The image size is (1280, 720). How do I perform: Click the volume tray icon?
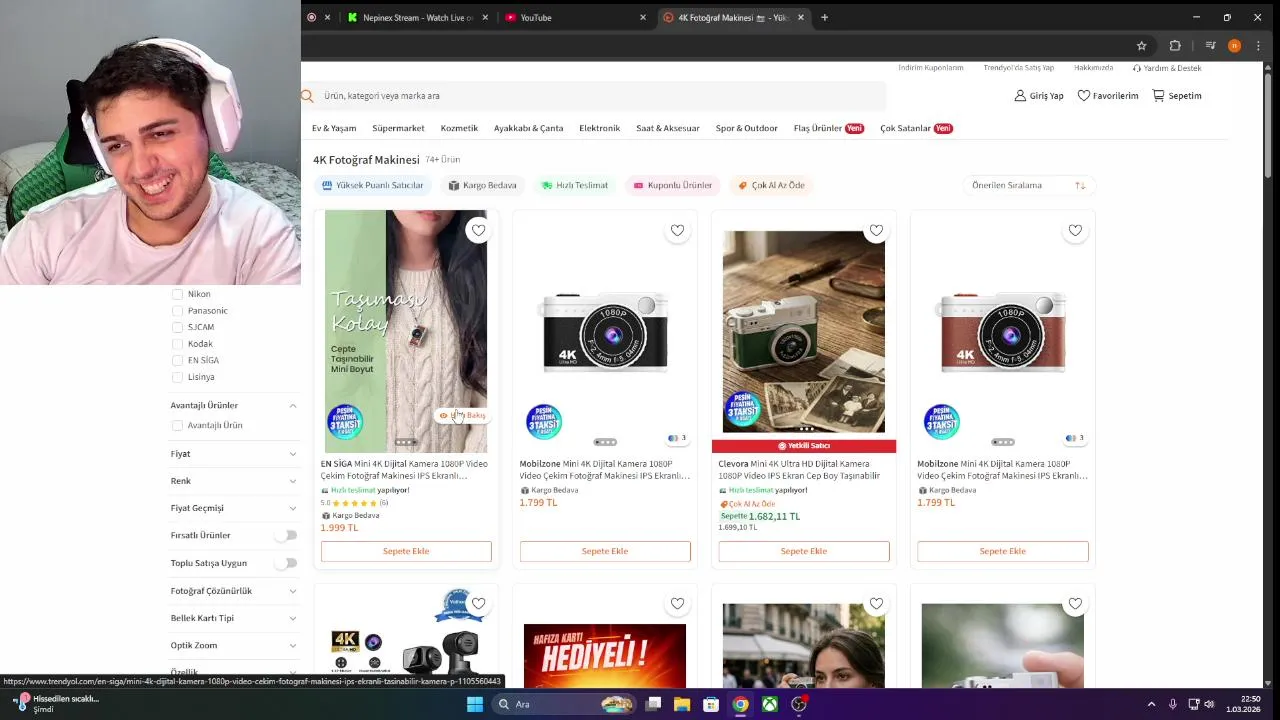coord(1208,704)
